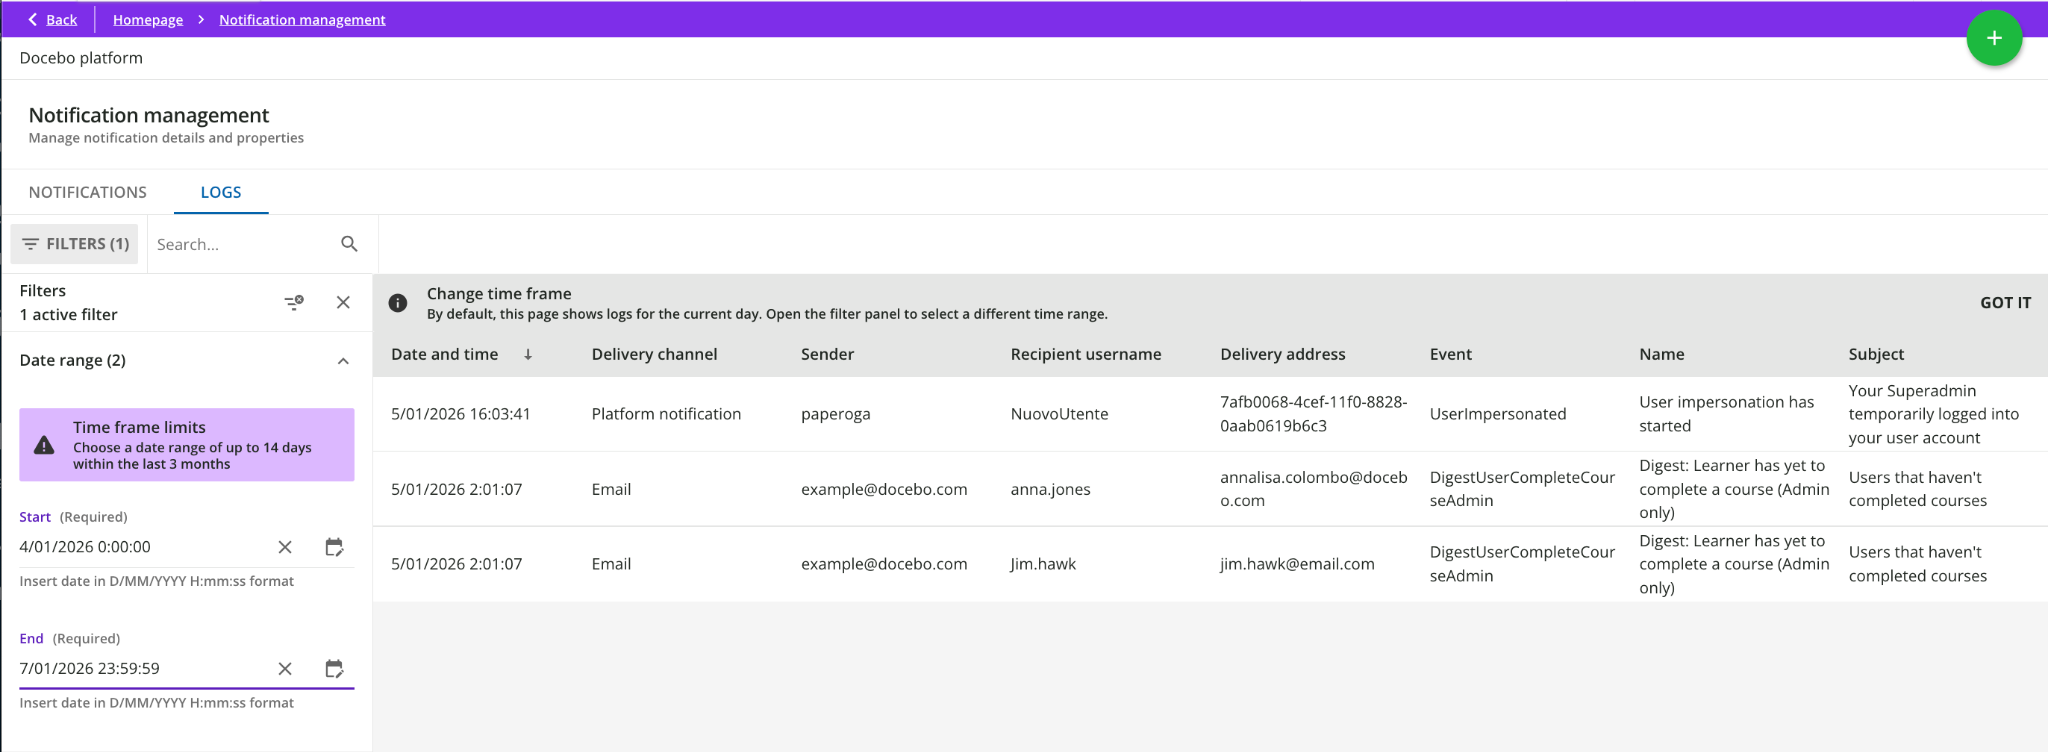
Task: Collapse the Date range section
Action: (343, 361)
